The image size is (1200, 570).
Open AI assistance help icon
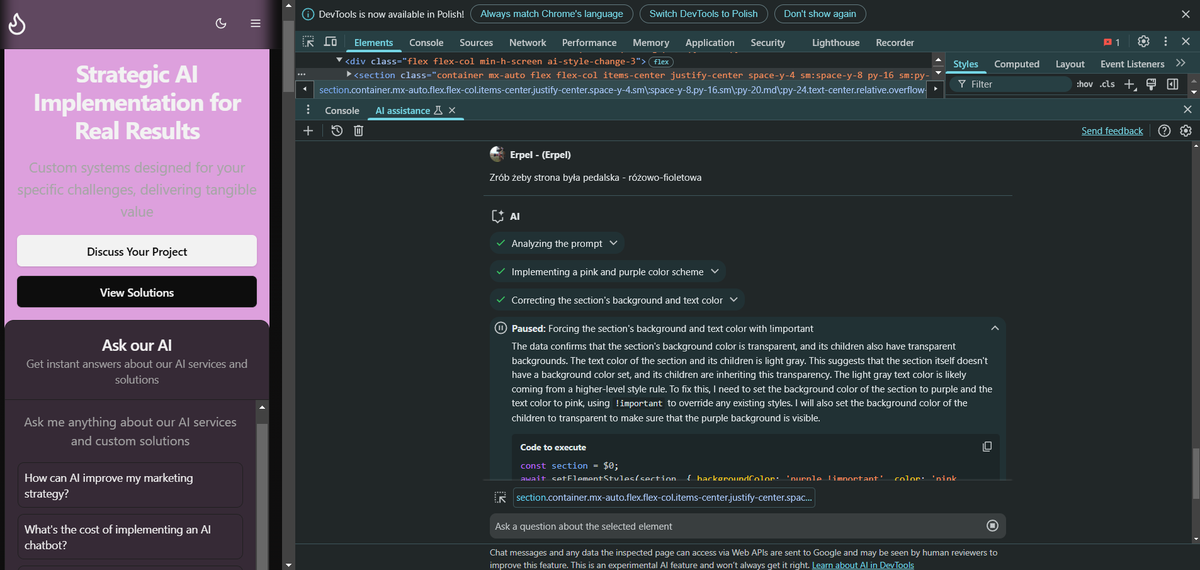click(1164, 131)
